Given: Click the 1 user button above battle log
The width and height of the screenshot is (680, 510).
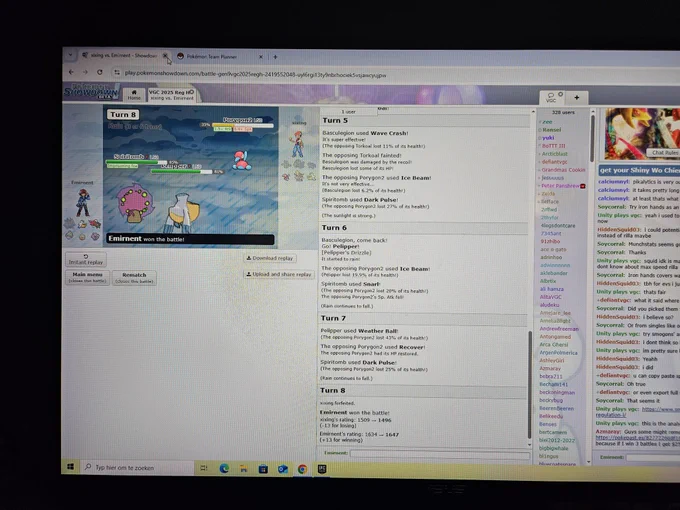Looking at the screenshot, I should point(348,111).
